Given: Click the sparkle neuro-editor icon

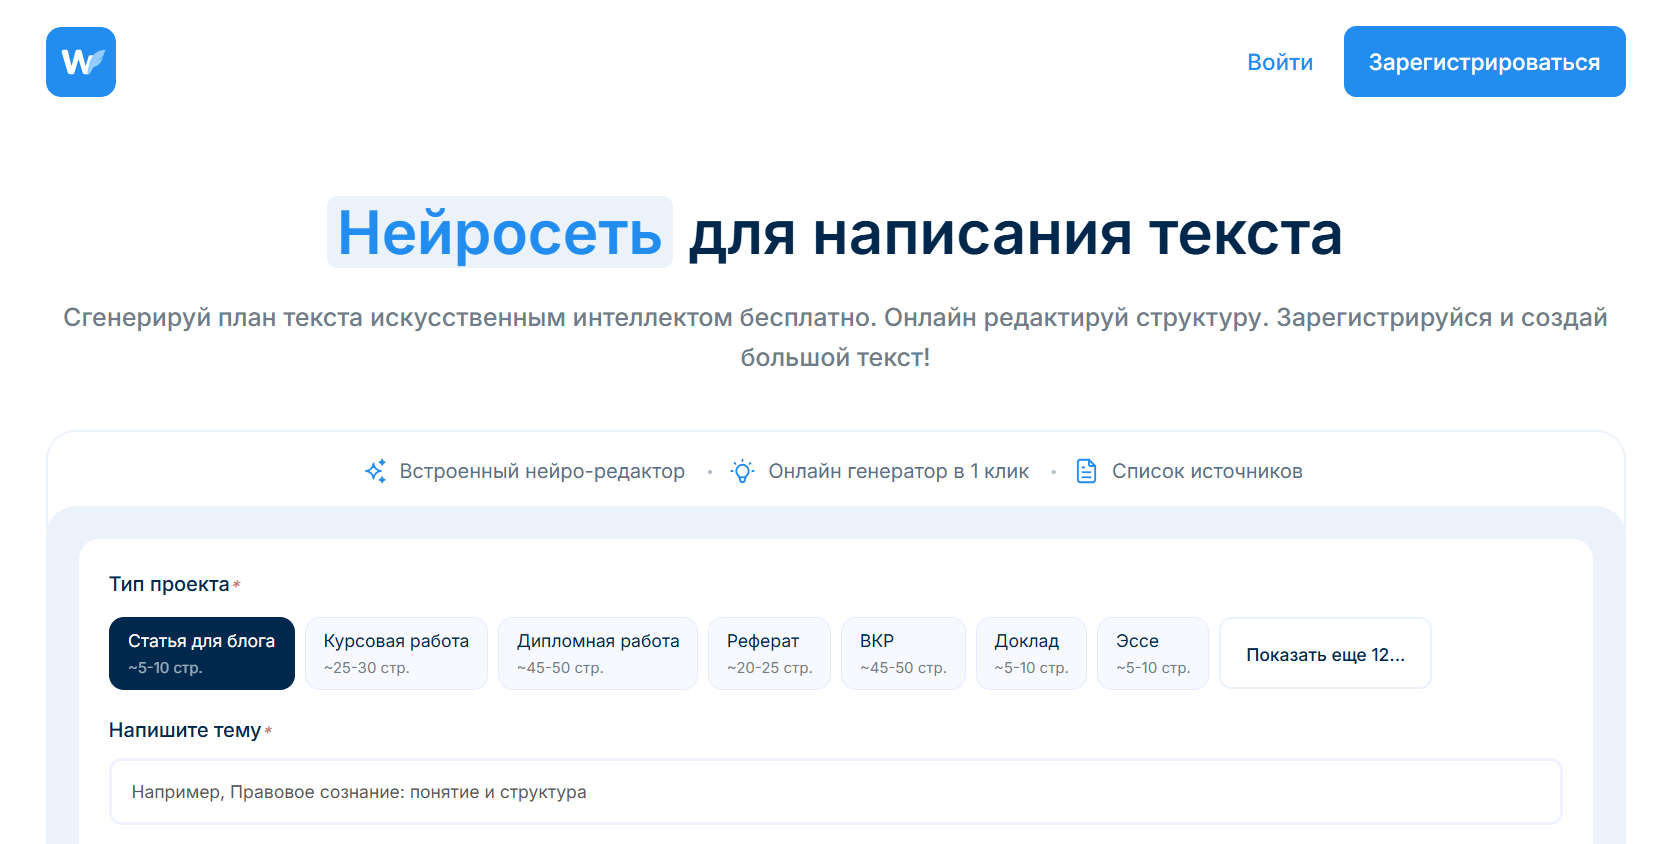Looking at the screenshot, I should click(x=376, y=471).
